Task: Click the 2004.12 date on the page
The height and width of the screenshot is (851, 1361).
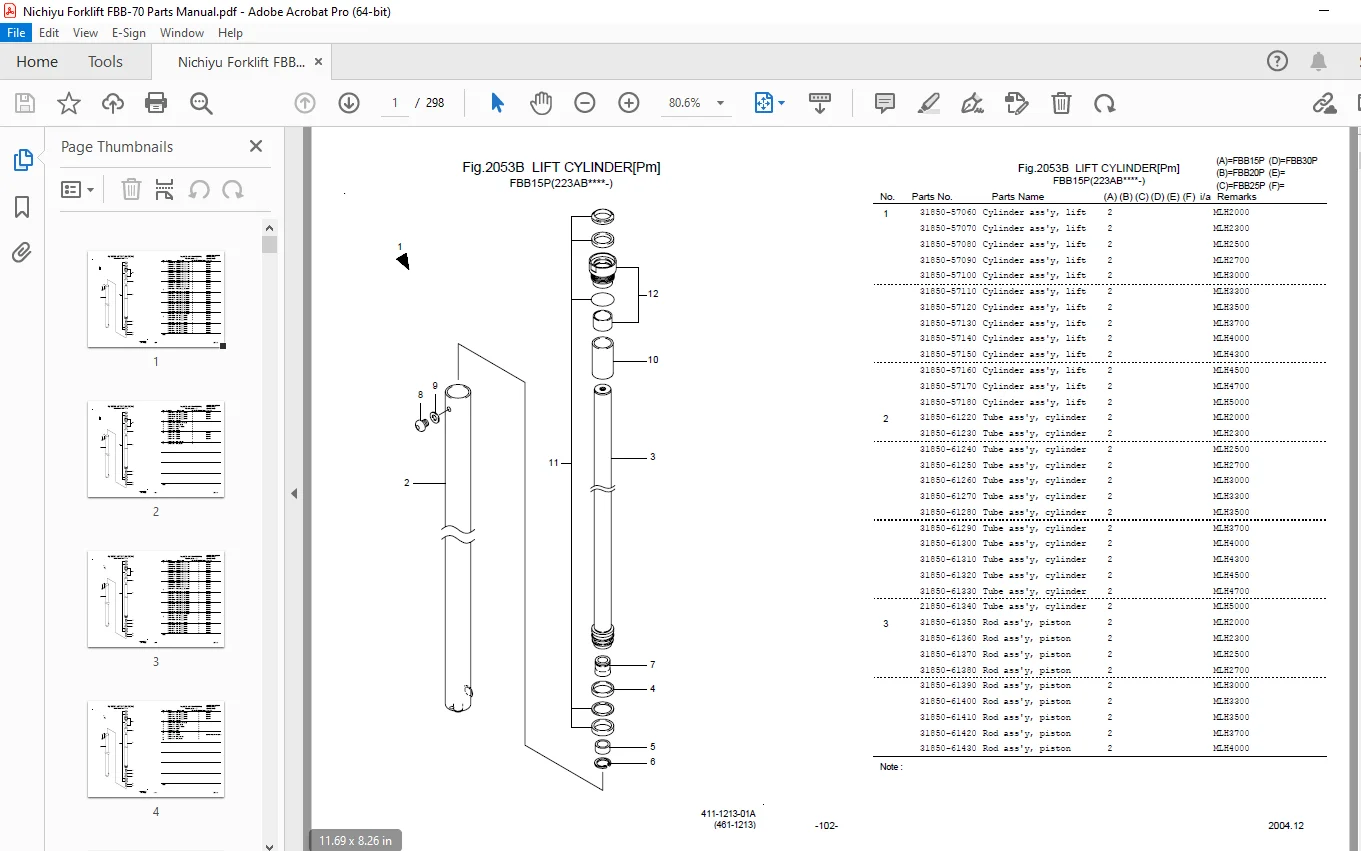Action: pos(1286,826)
